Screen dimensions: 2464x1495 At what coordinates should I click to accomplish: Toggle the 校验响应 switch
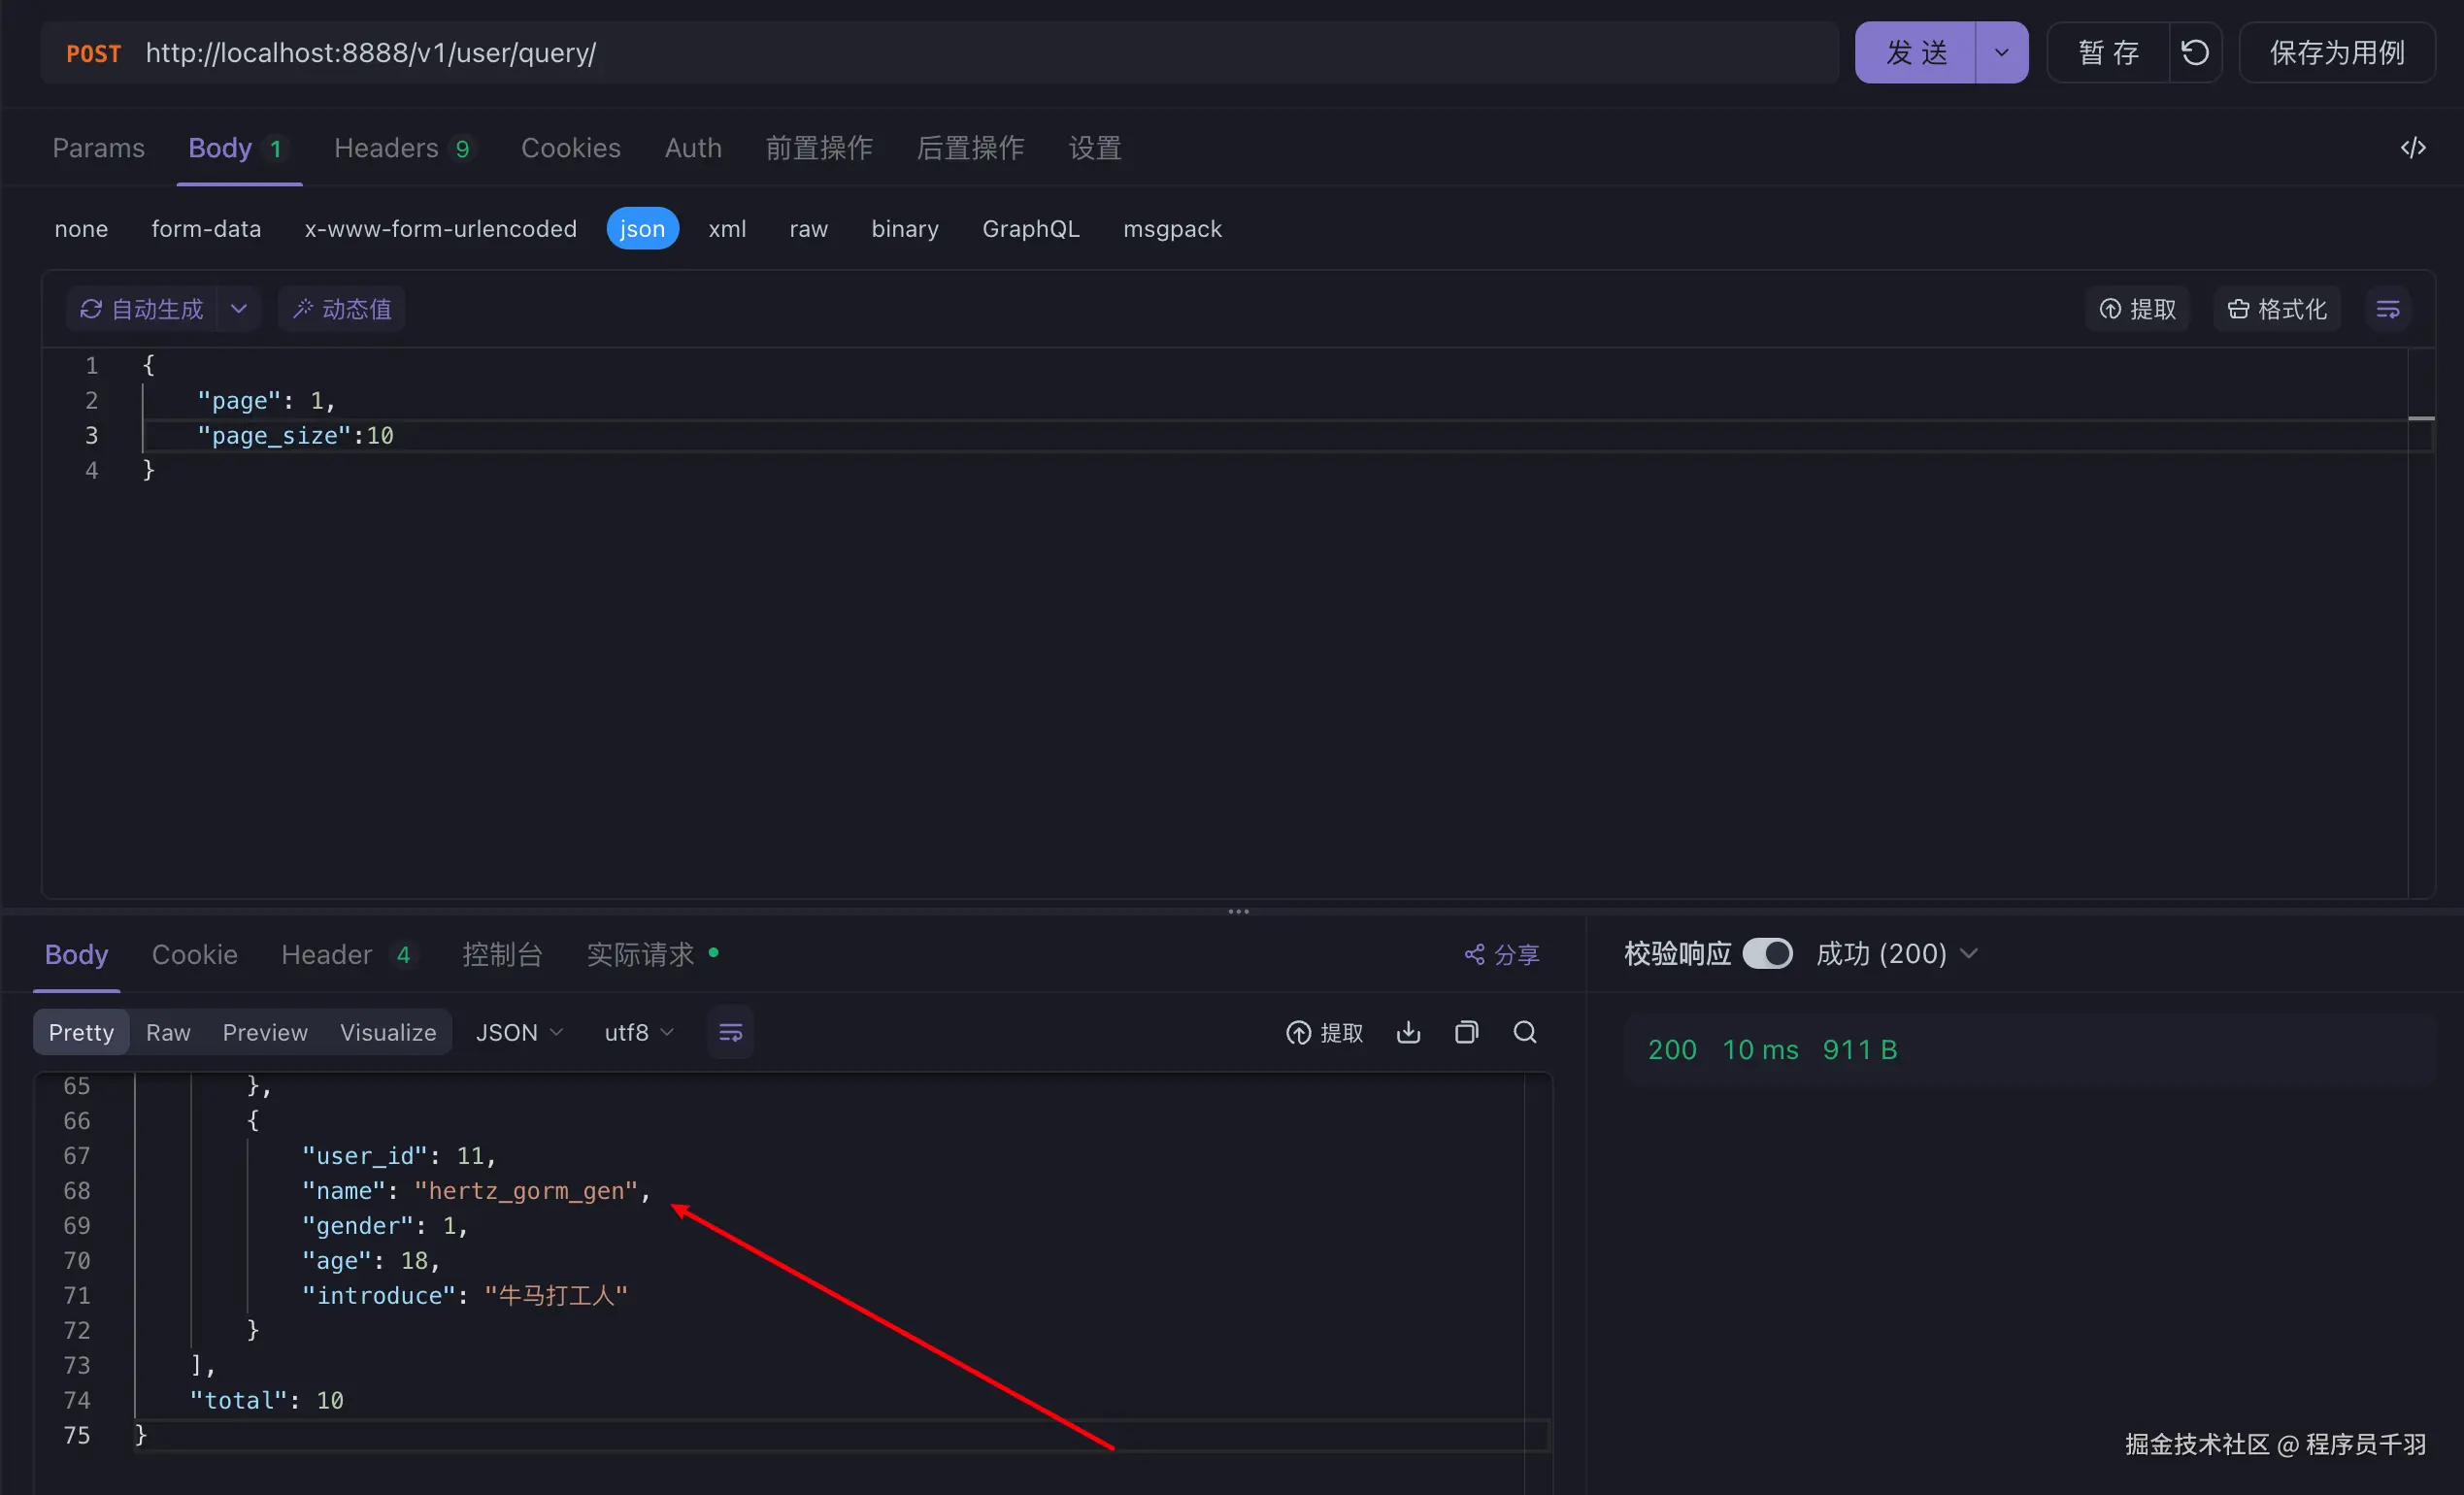1767,953
